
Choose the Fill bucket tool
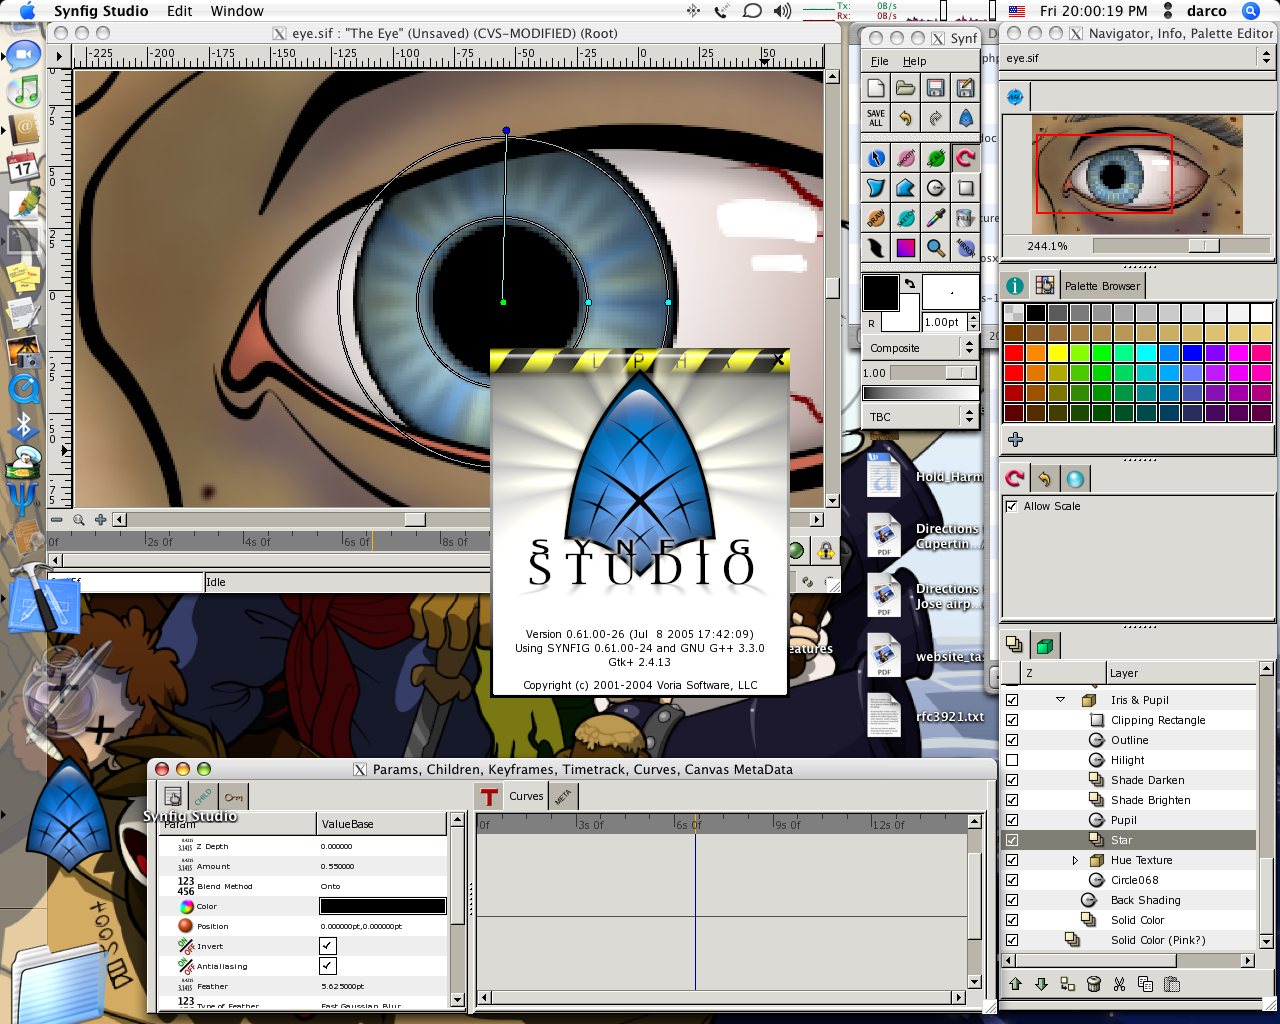(965, 218)
